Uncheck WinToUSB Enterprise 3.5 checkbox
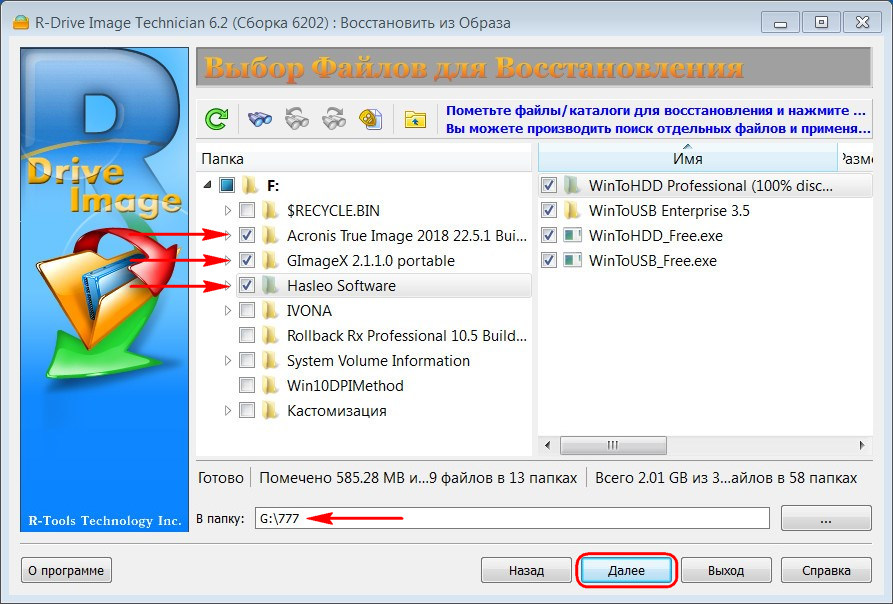The image size is (893, 604). tap(548, 210)
